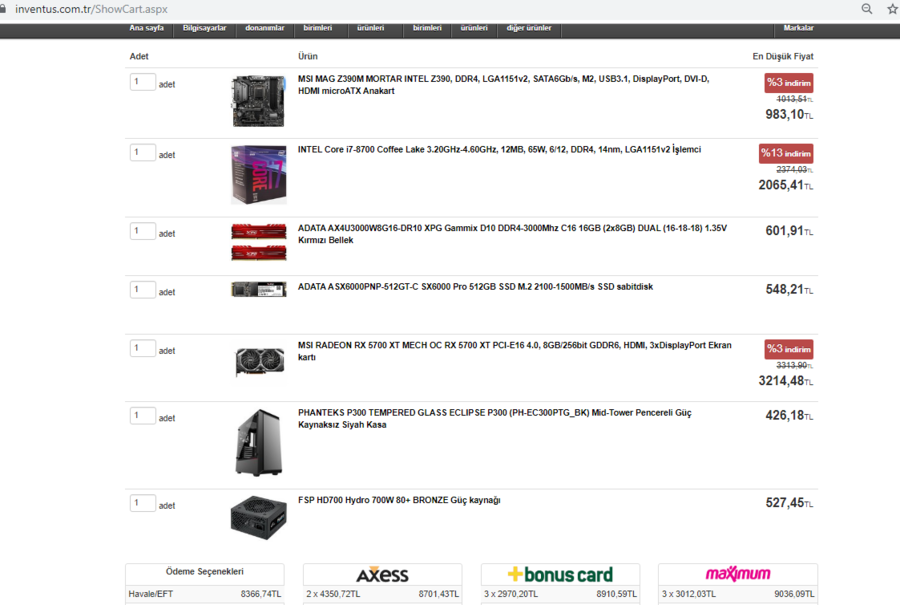The image size is (900, 605).
Task: Click Ödeme Seçenekleri heading
Action: coord(204,572)
